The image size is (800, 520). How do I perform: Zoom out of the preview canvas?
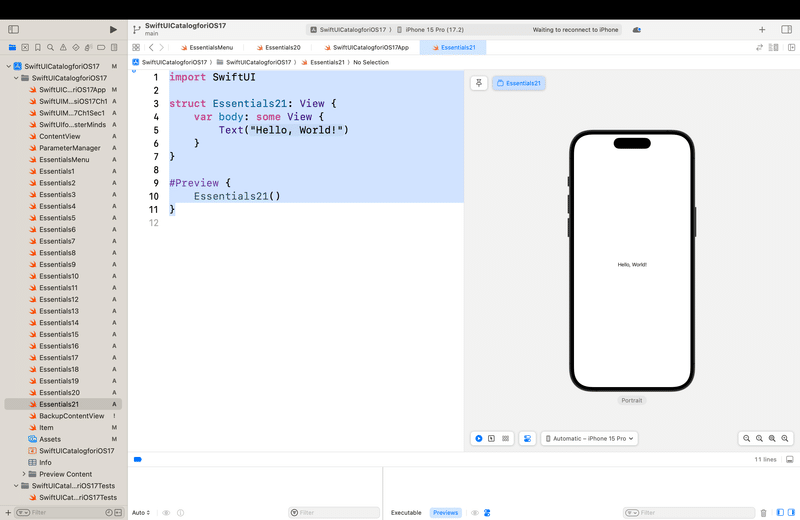click(746, 438)
